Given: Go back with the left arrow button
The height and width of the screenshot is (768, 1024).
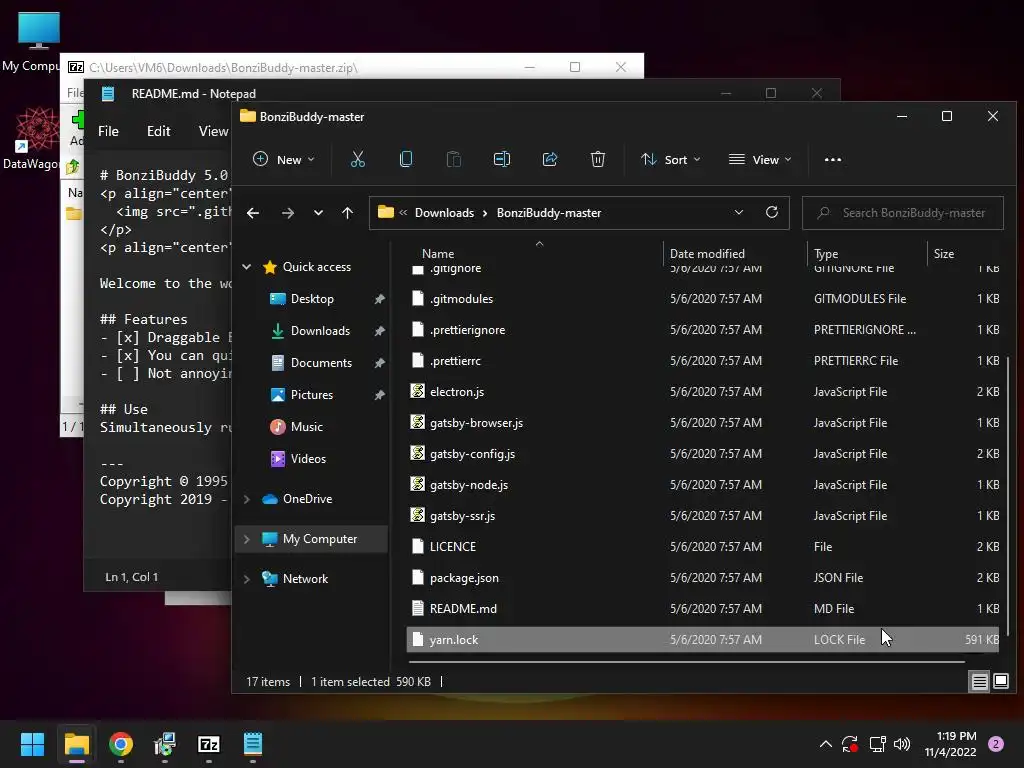Looking at the screenshot, I should click(253, 213).
